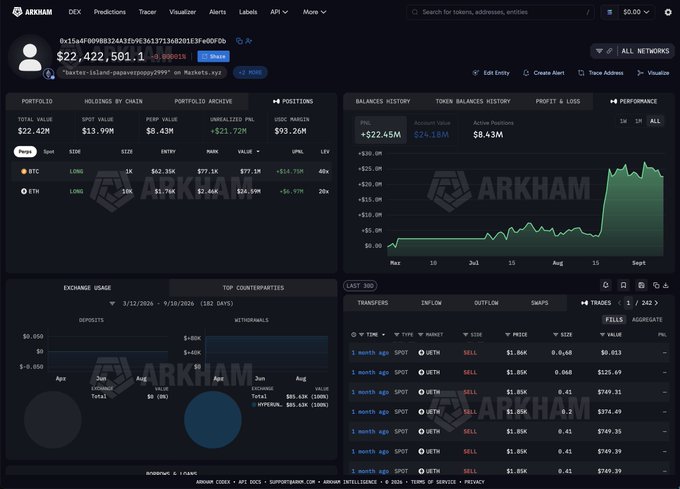
Task: Click Create Alert
Action: 544,73
